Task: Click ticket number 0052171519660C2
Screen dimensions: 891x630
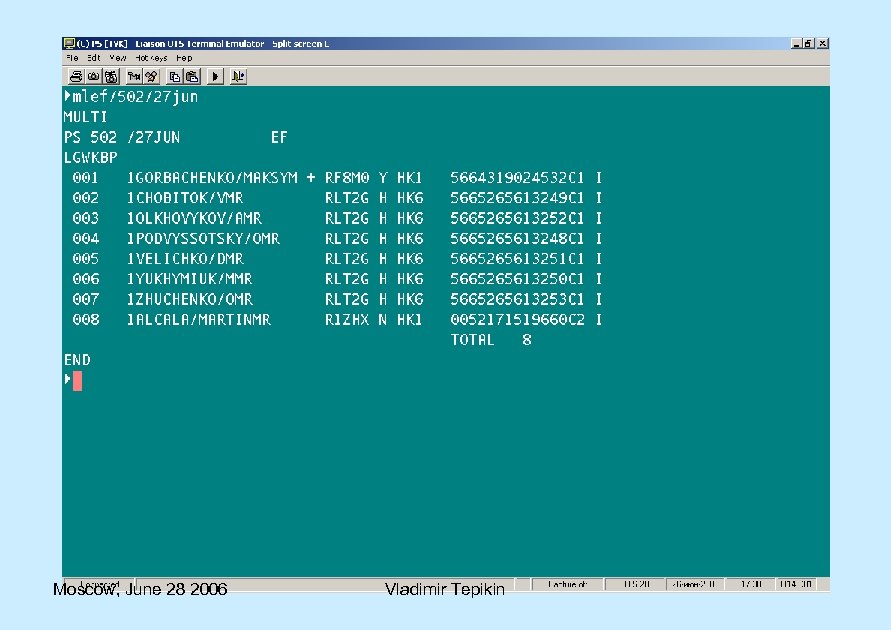Action: (517, 320)
